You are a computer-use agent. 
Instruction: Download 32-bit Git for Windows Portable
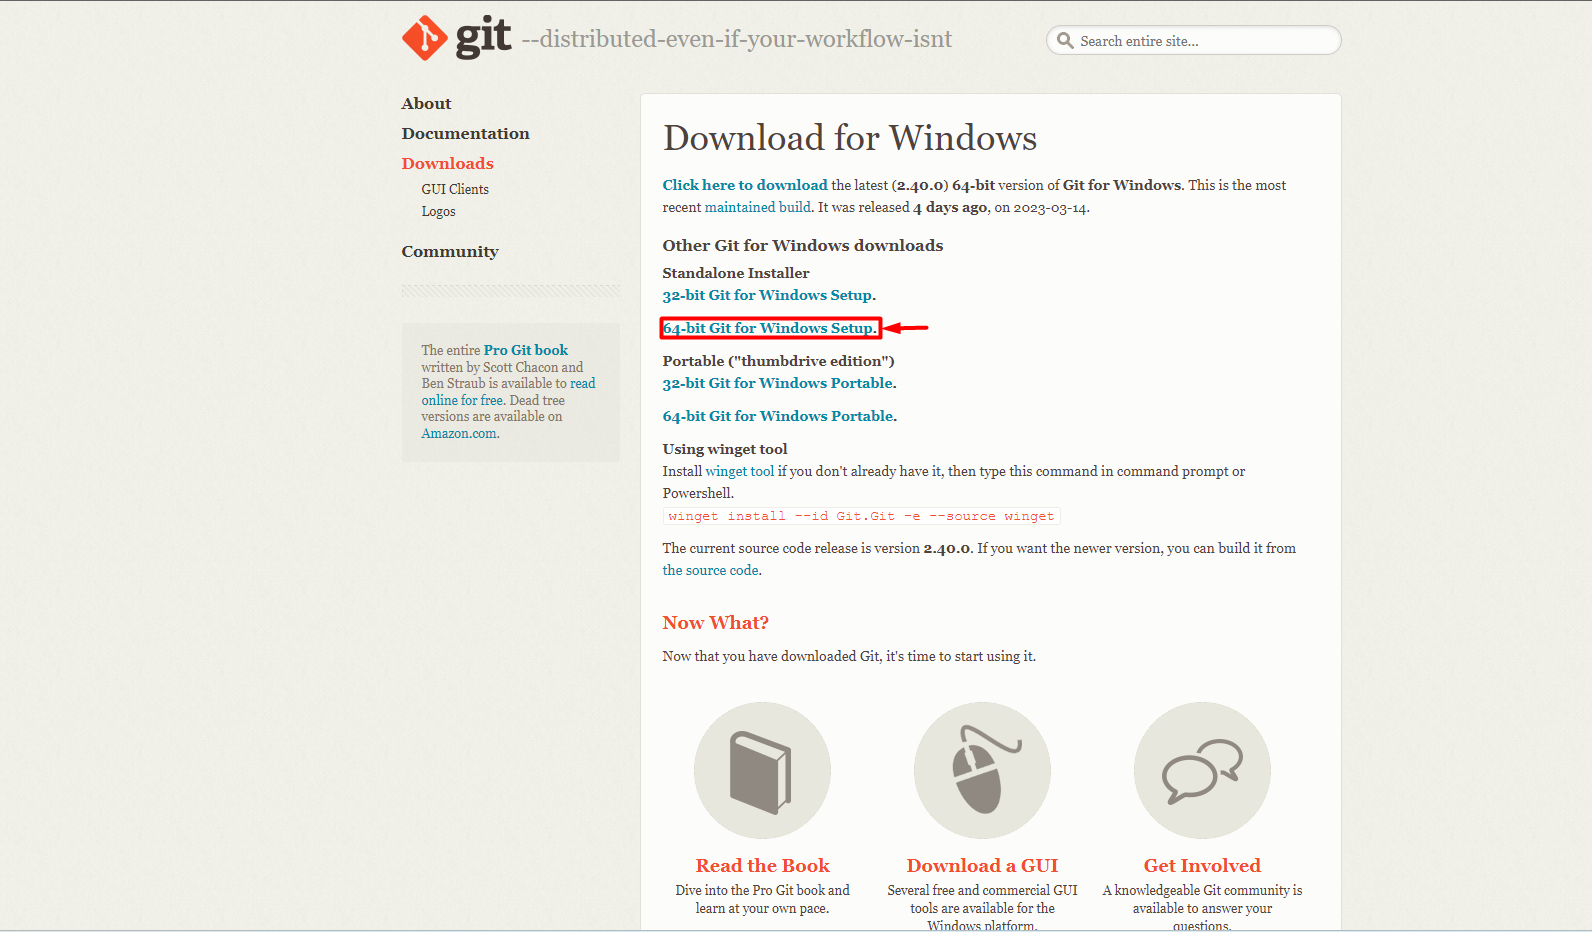[778, 383]
